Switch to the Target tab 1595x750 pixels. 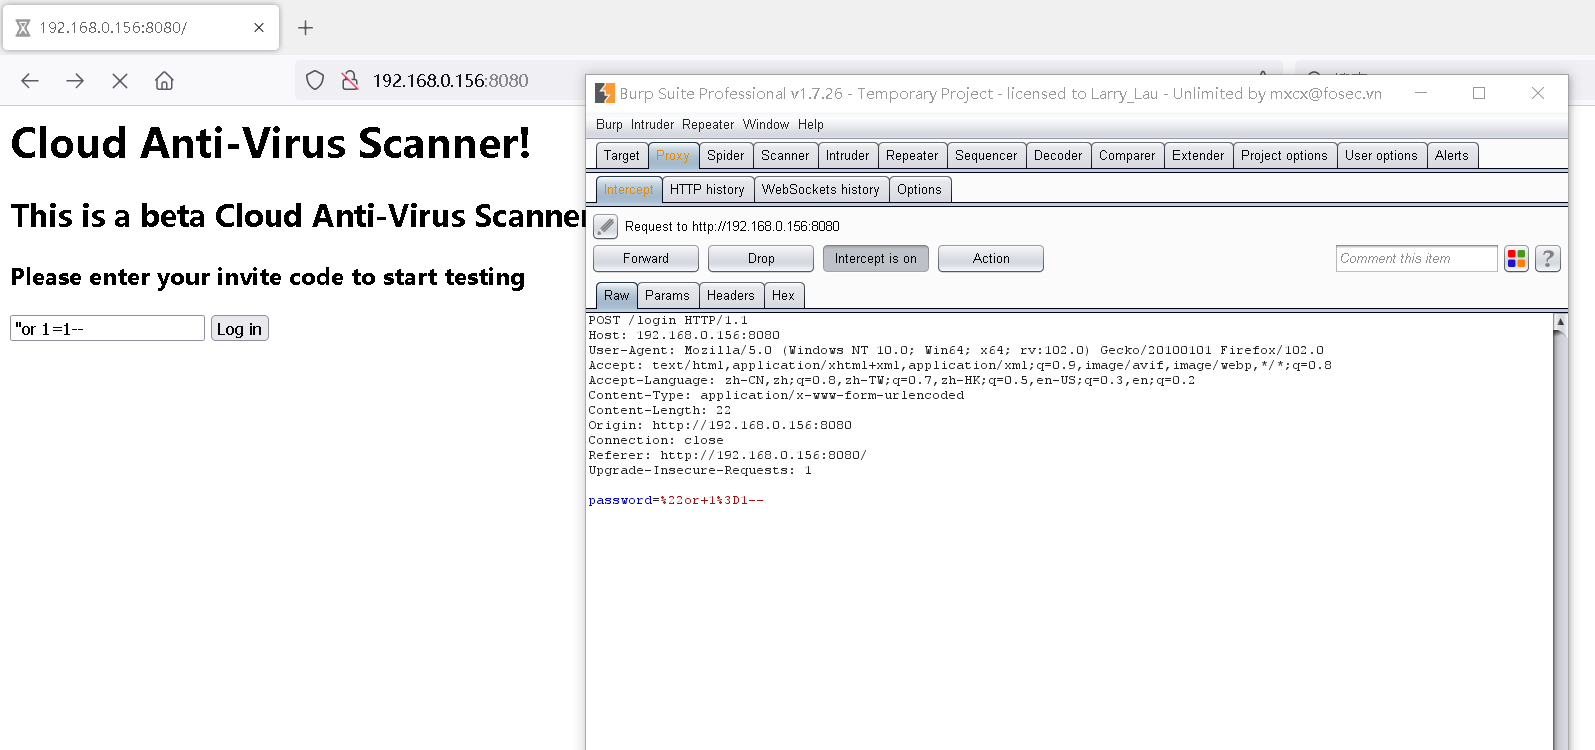622,156
